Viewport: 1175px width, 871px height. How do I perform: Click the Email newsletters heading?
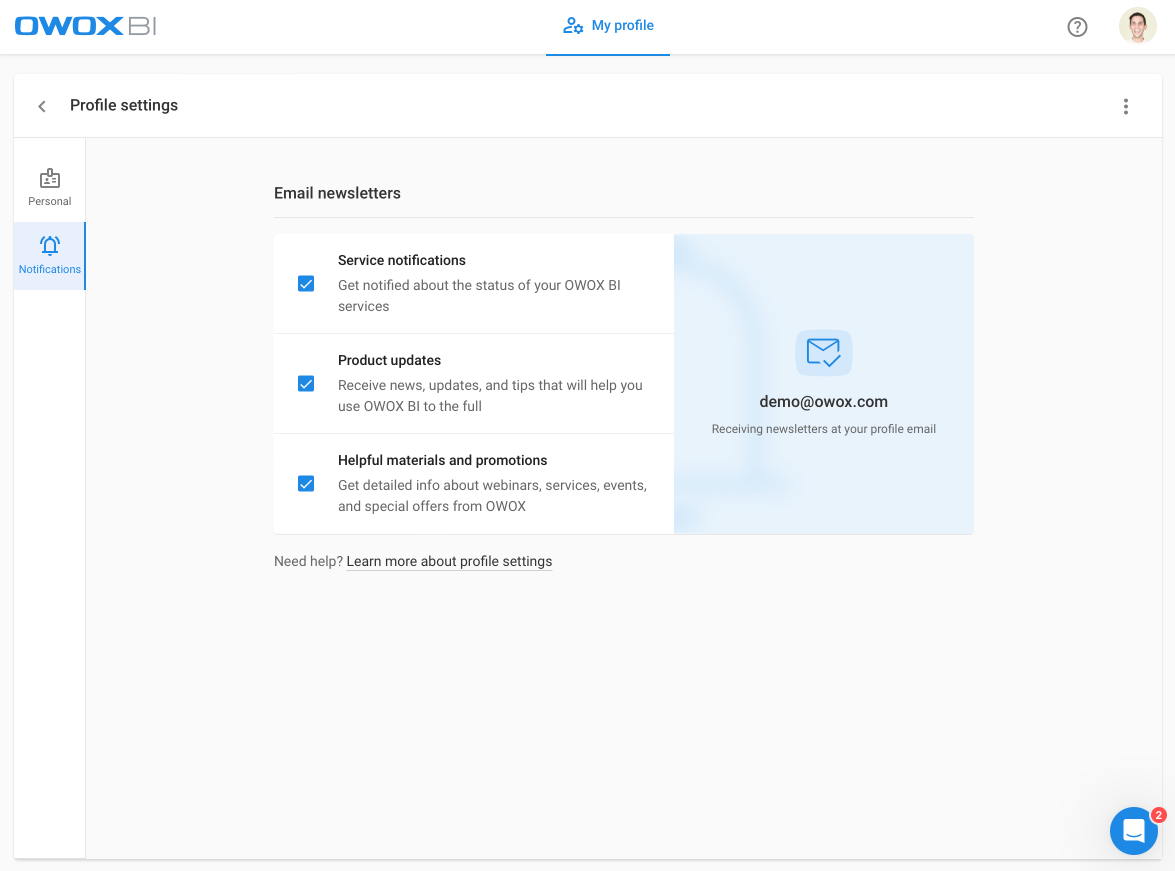337,193
